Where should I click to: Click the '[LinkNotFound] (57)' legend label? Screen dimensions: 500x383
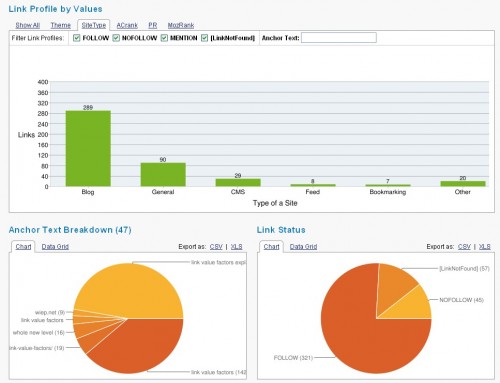464,269
